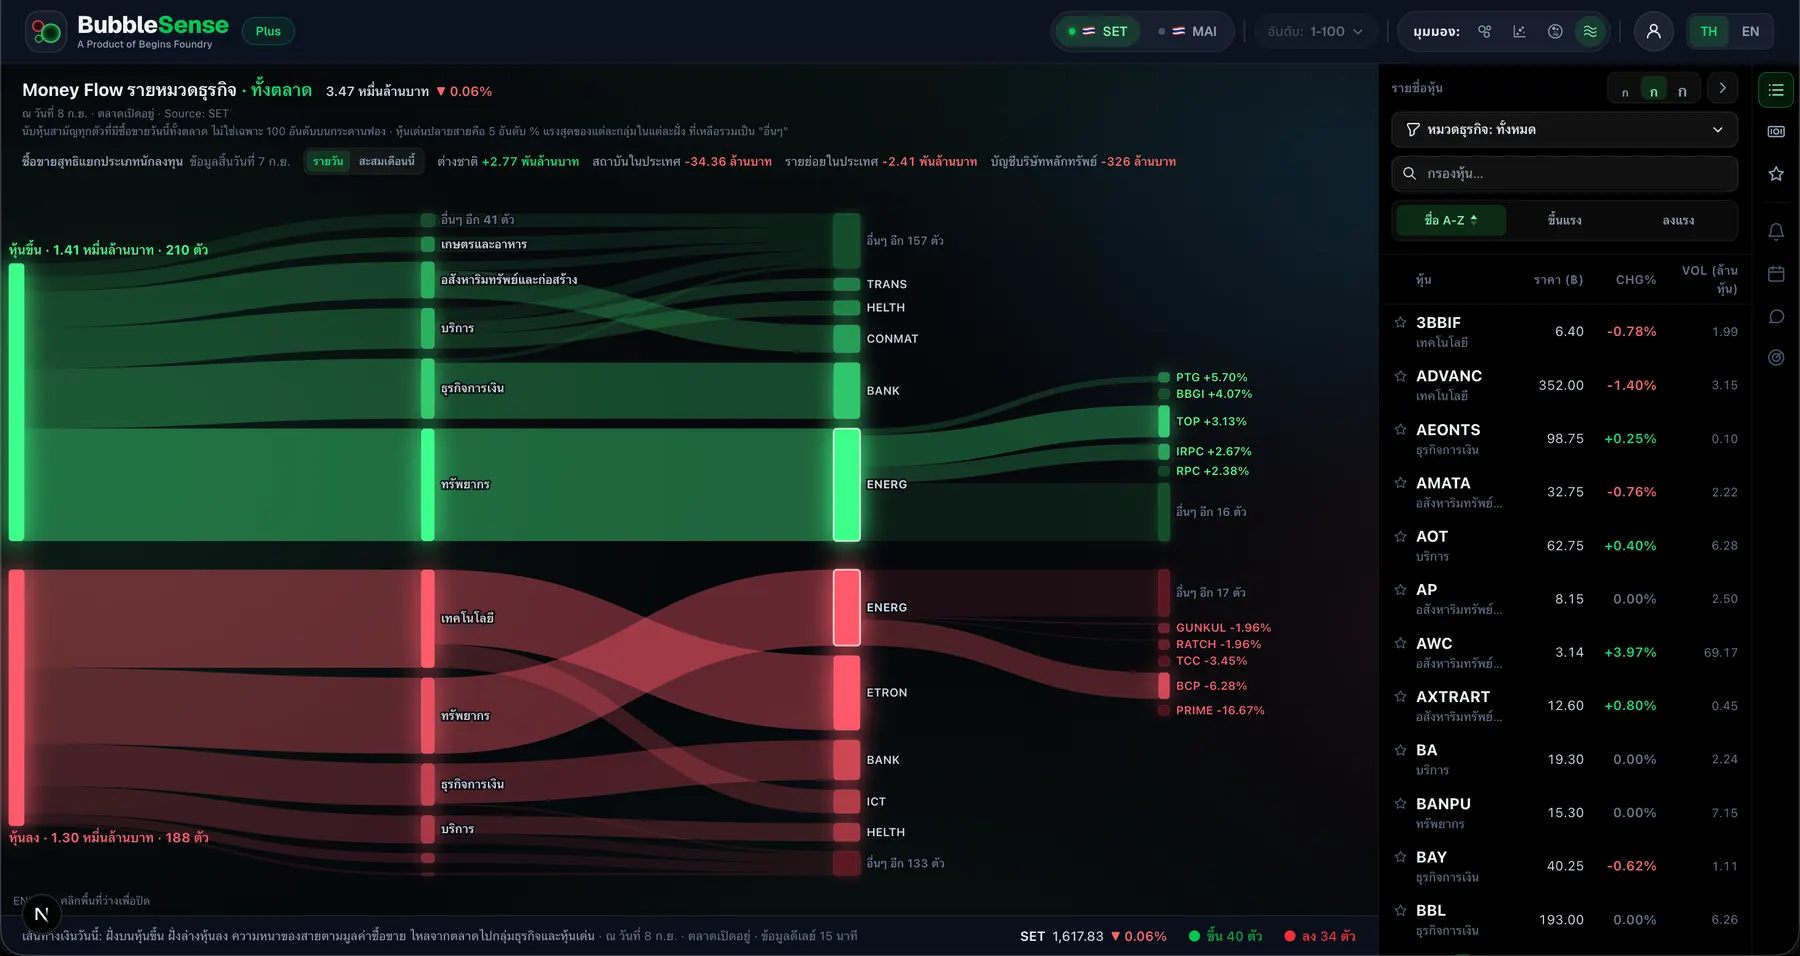Click the target icon in right sidebar
This screenshot has height=956, width=1800.
pyautogui.click(x=1776, y=358)
